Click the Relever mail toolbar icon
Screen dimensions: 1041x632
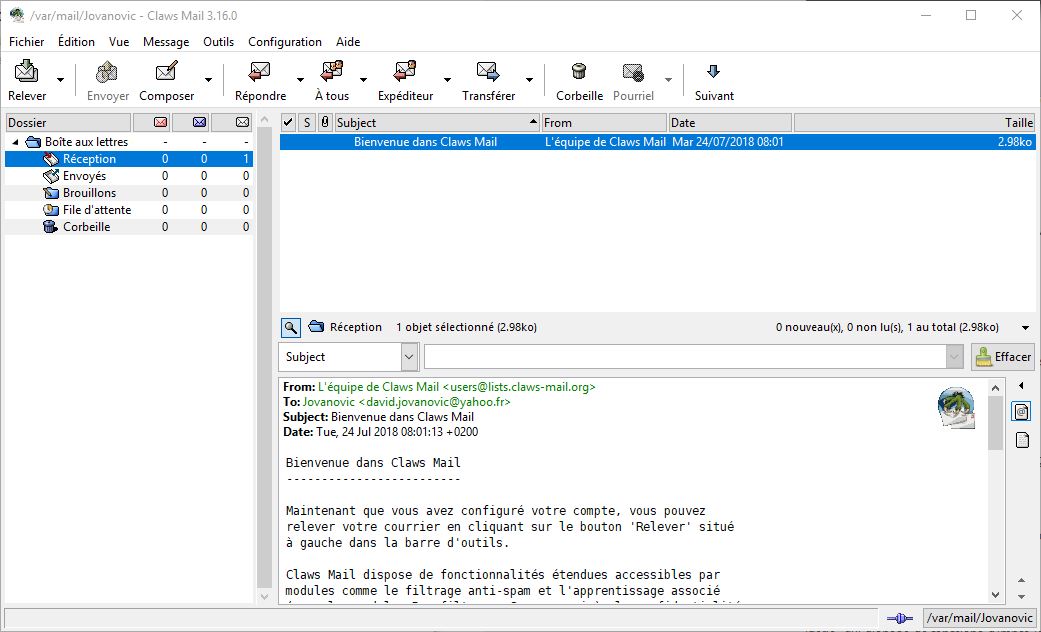pyautogui.click(x=27, y=70)
